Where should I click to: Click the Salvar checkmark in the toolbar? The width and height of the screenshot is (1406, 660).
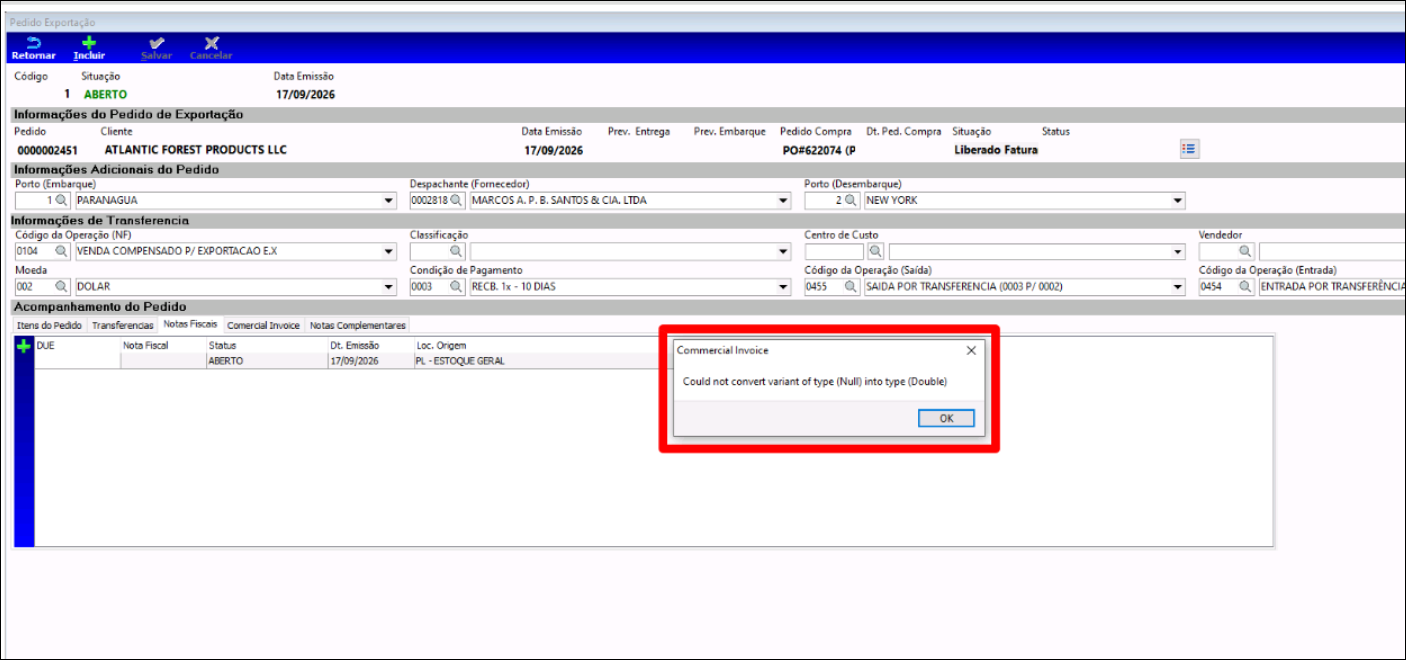[156, 43]
